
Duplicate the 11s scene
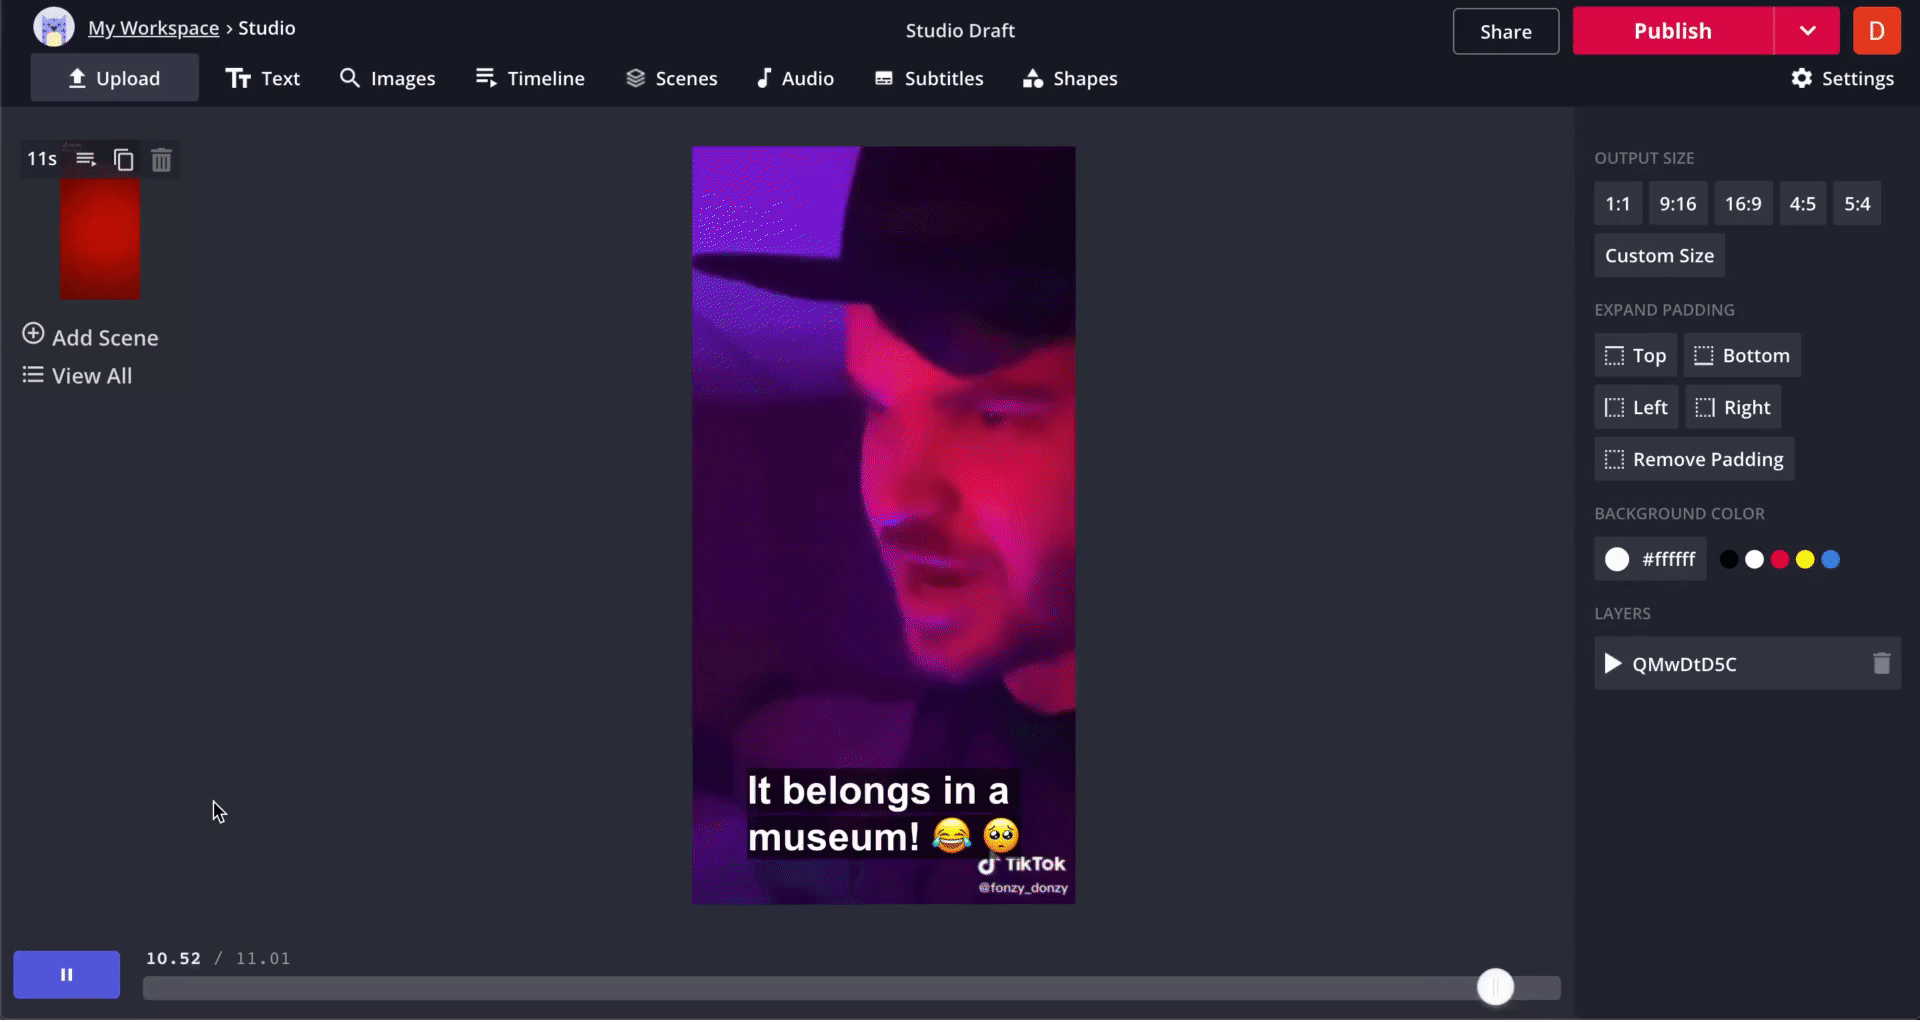point(123,159)
